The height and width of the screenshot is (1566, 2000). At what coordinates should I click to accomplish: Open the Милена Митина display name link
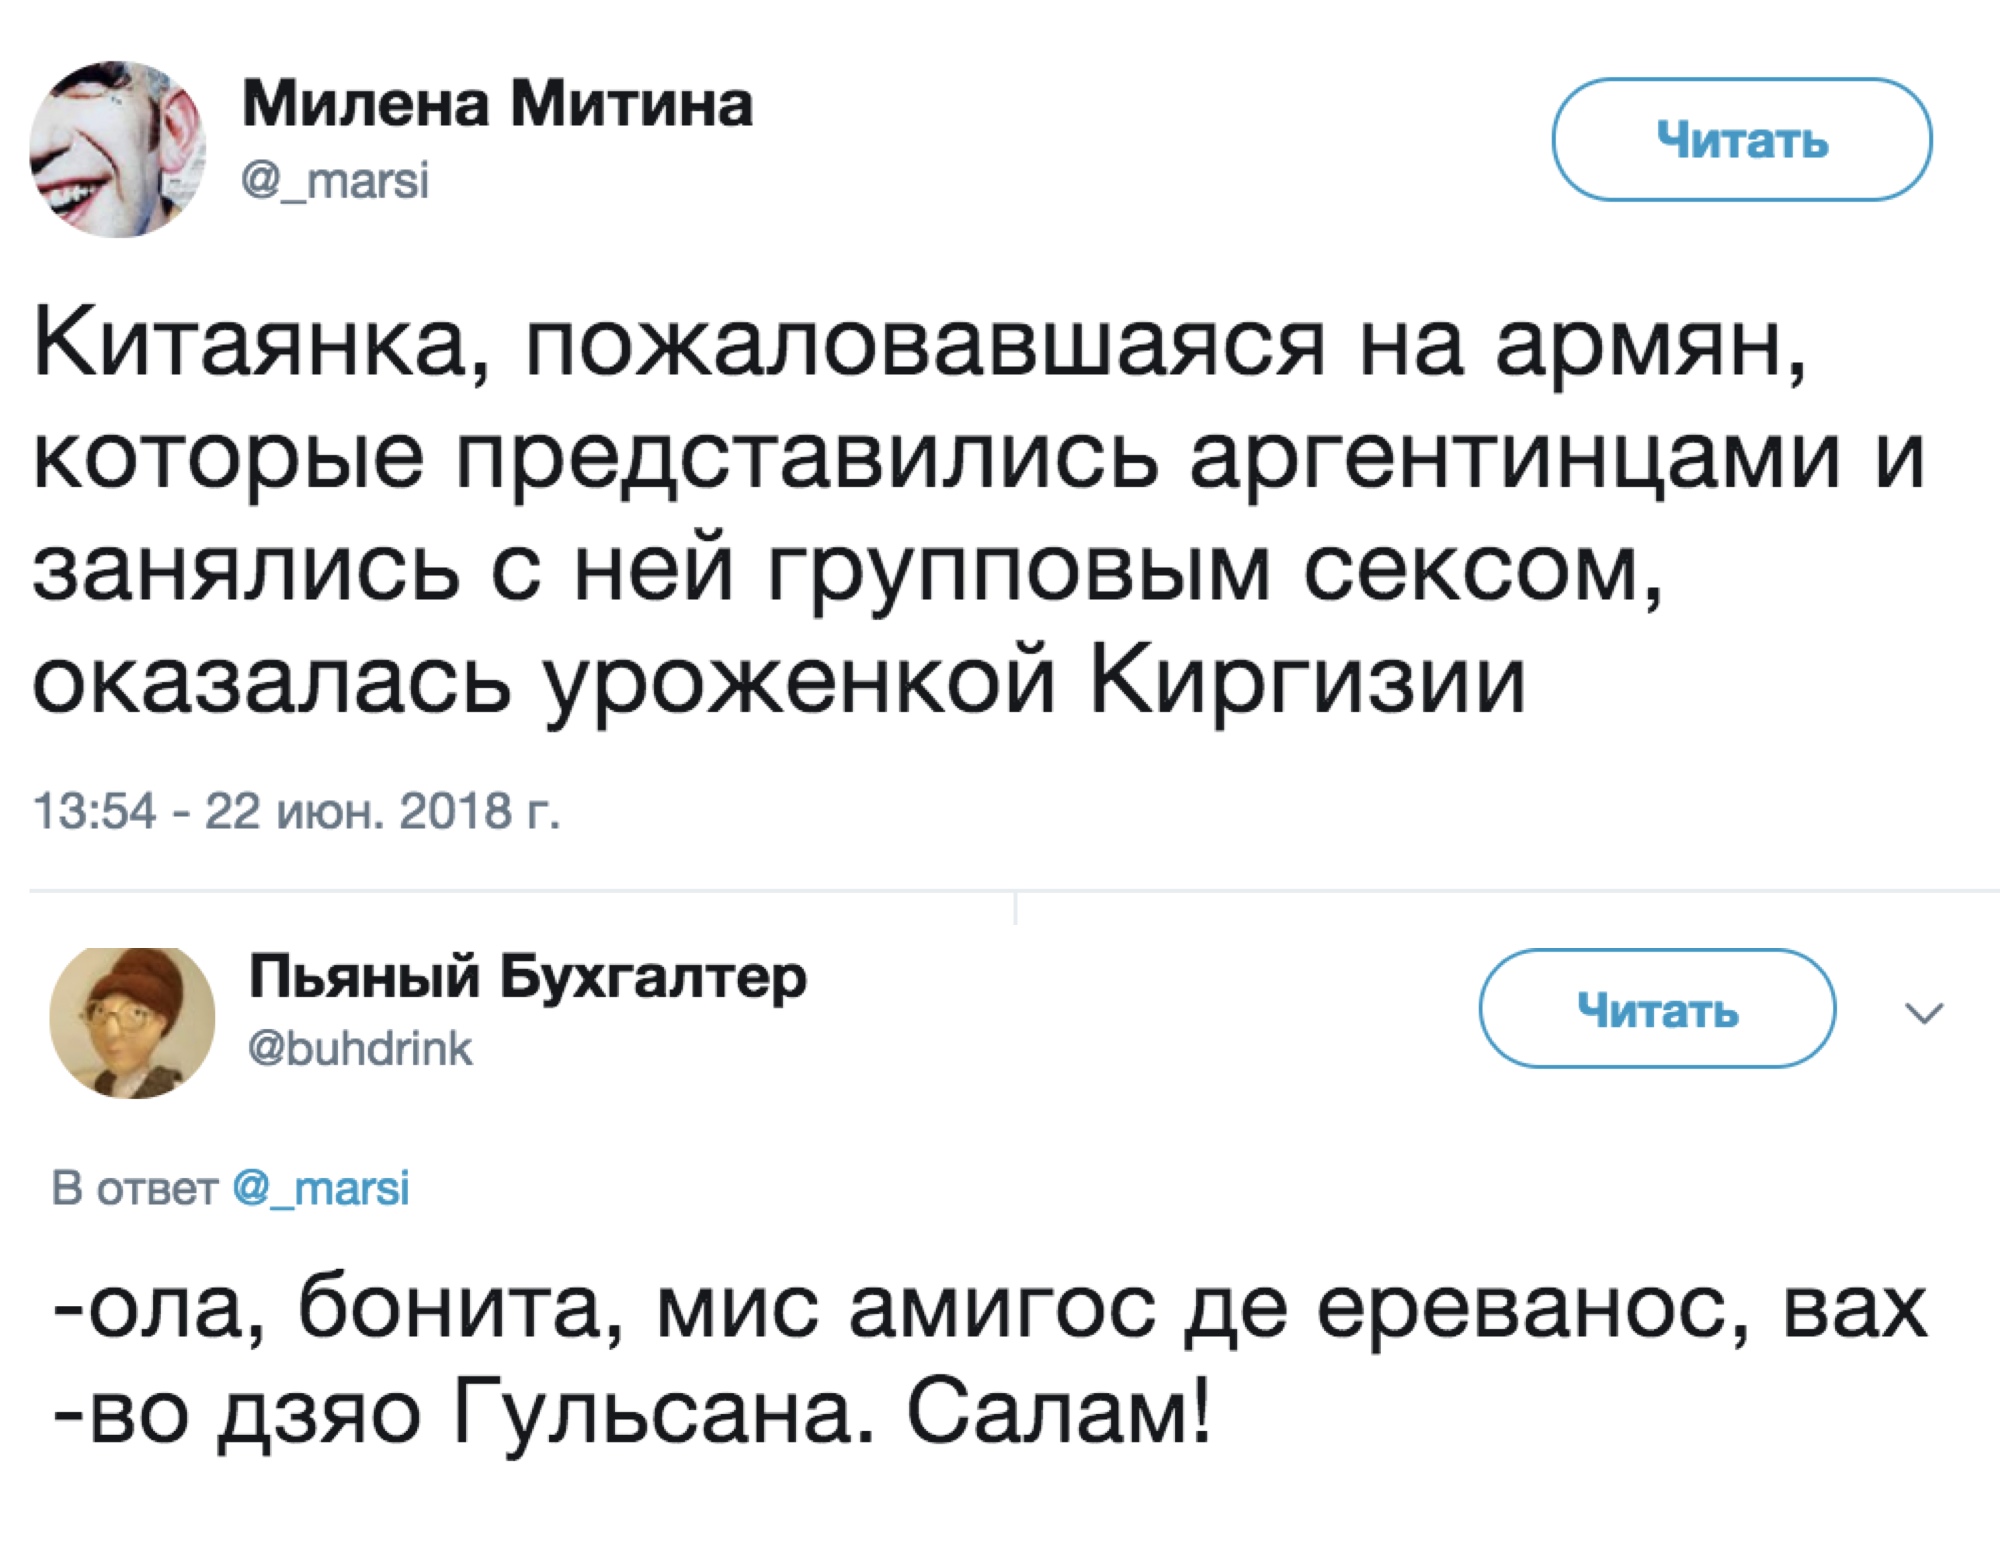[x=497, y=104]
